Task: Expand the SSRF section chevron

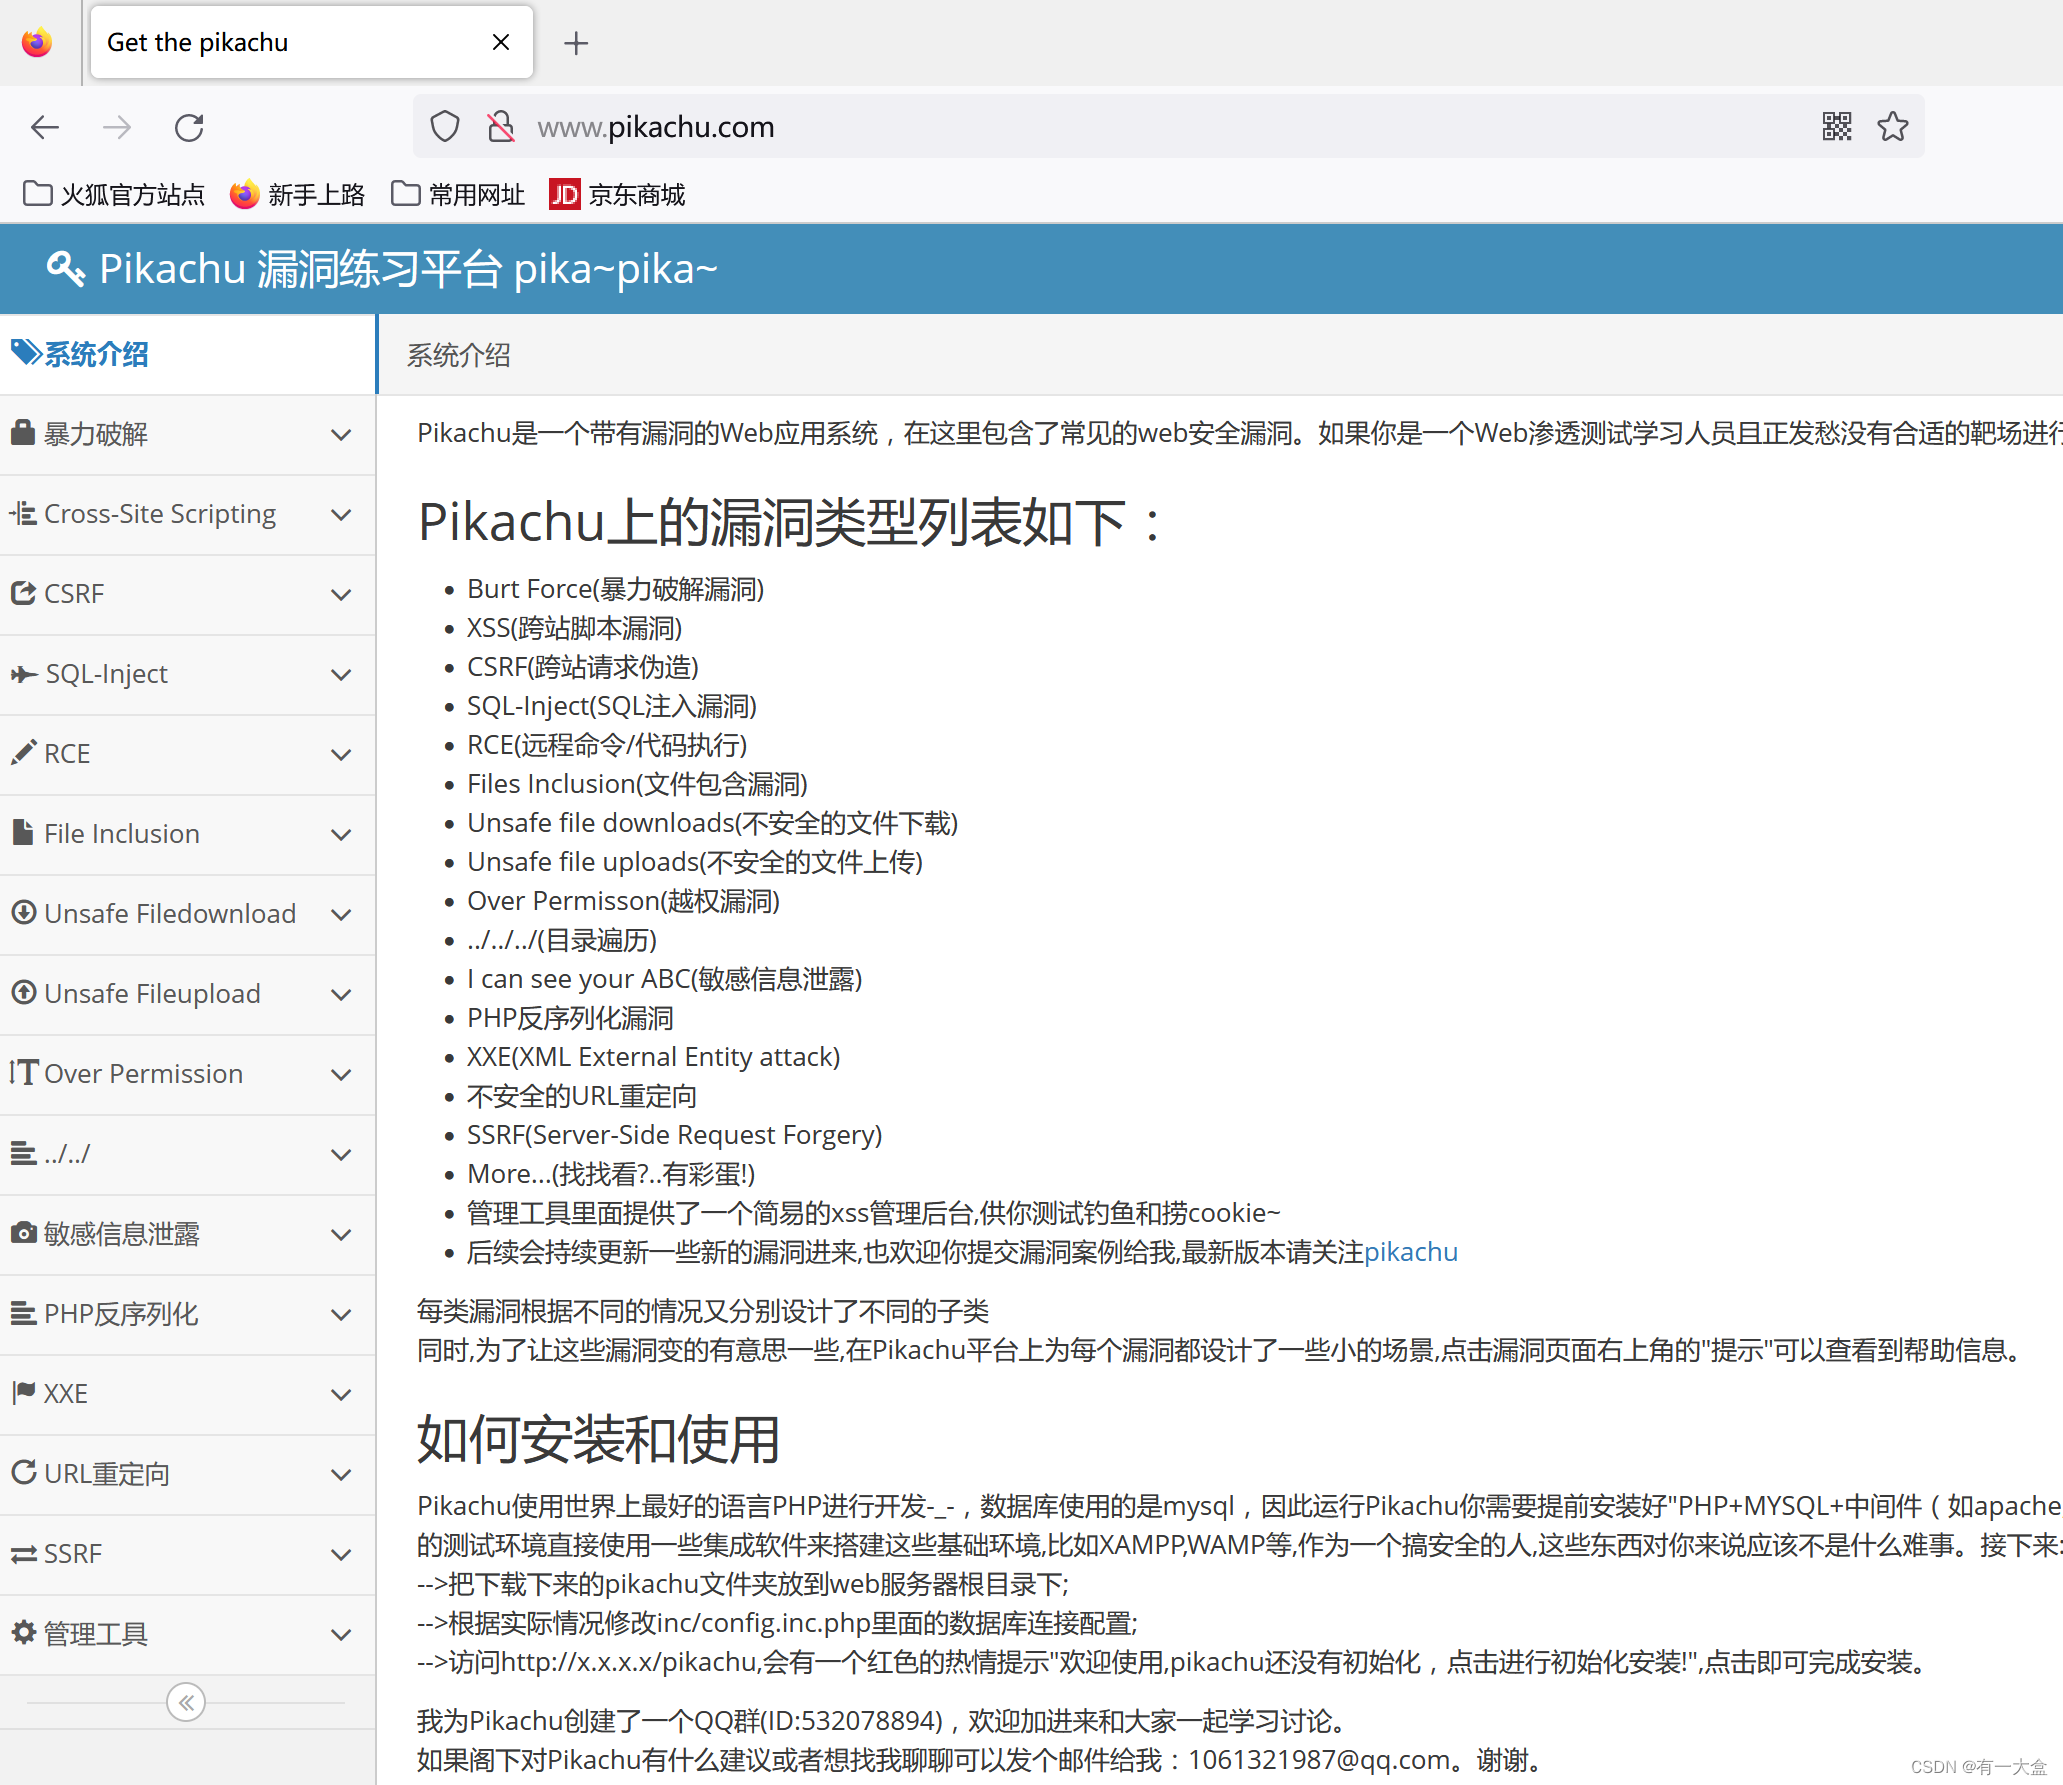Action: [341, 1553]
